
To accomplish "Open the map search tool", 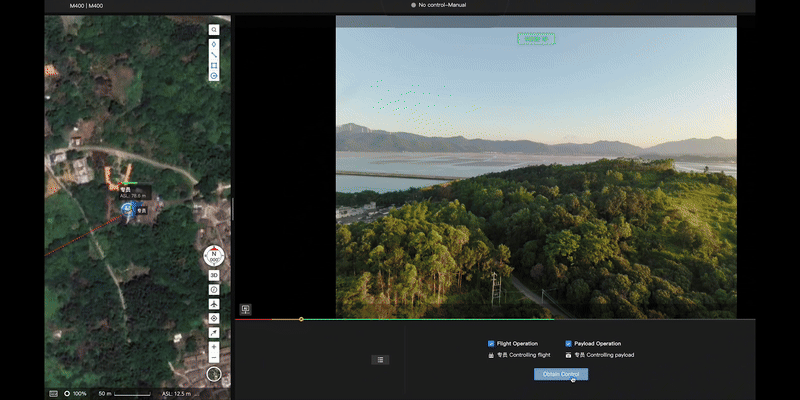I will 214,30.
